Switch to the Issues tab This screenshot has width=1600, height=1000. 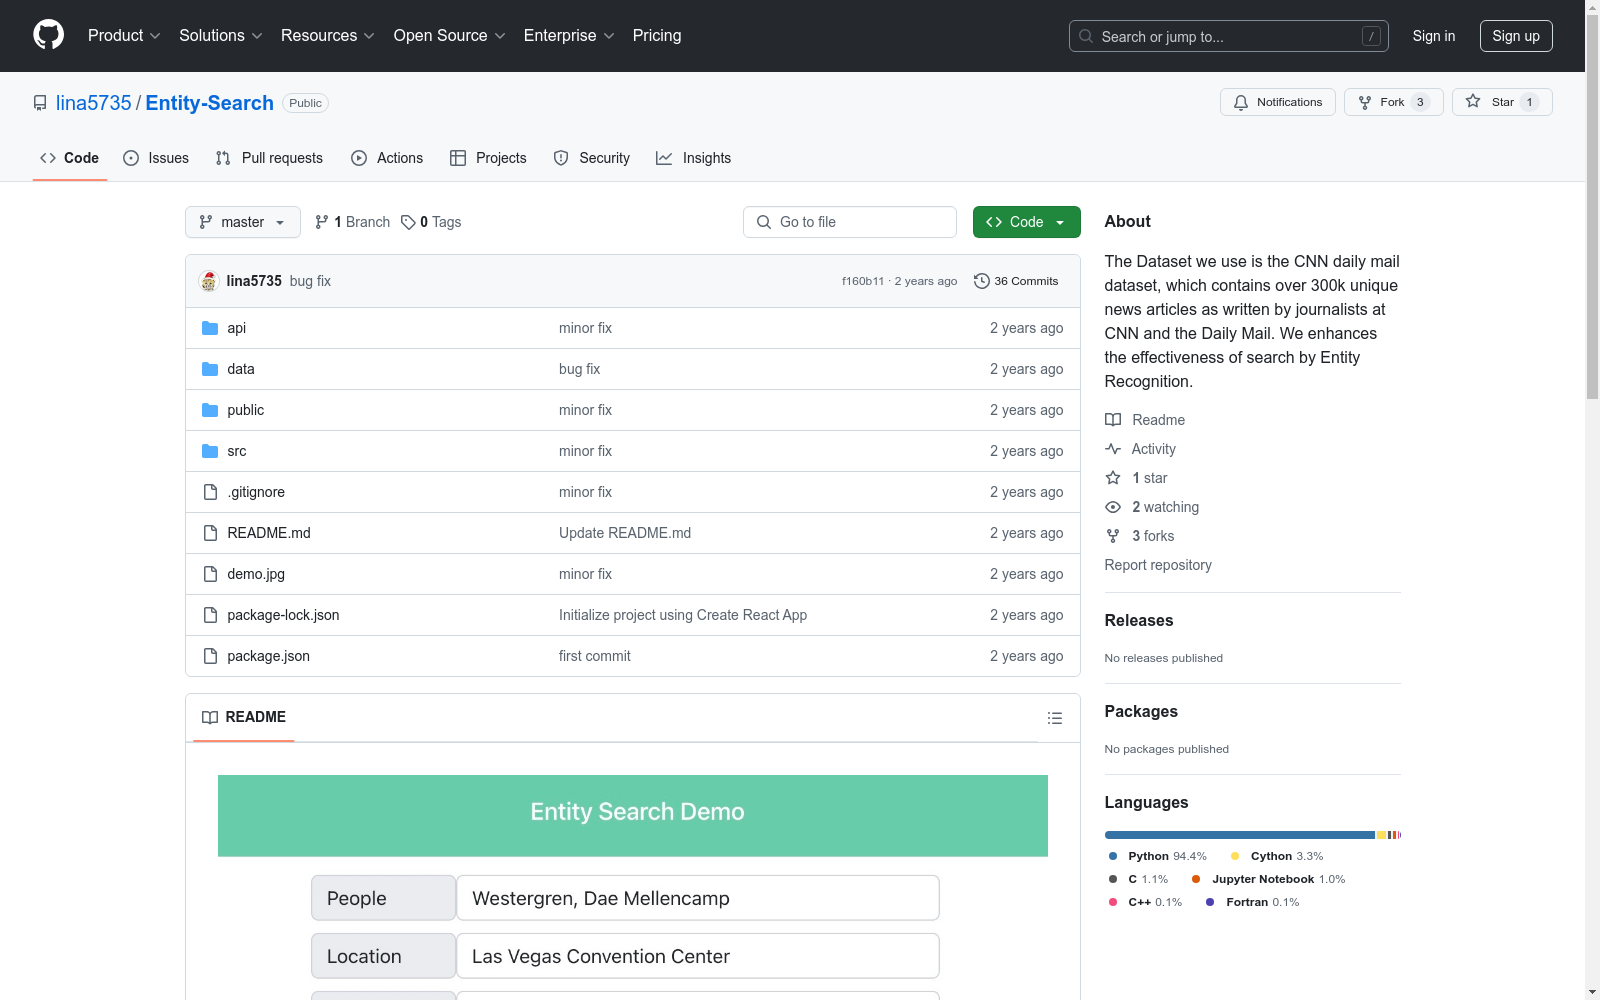click(156, 158)
